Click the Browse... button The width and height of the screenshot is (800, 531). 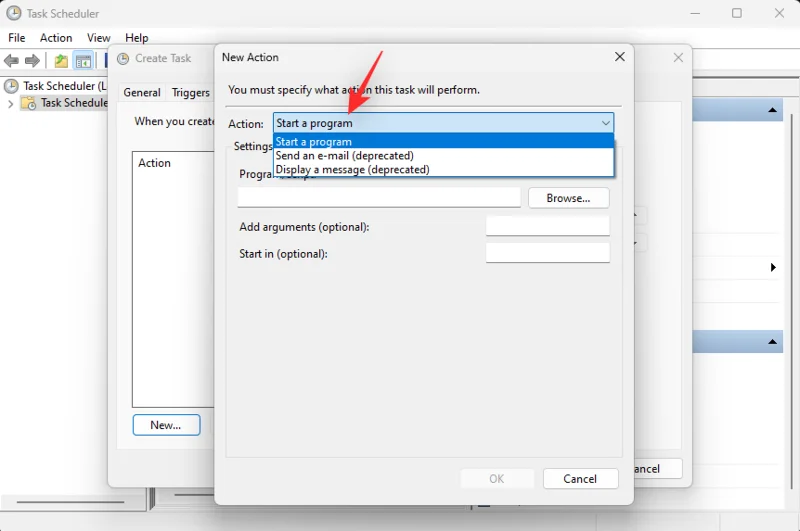tap(568, 198)
